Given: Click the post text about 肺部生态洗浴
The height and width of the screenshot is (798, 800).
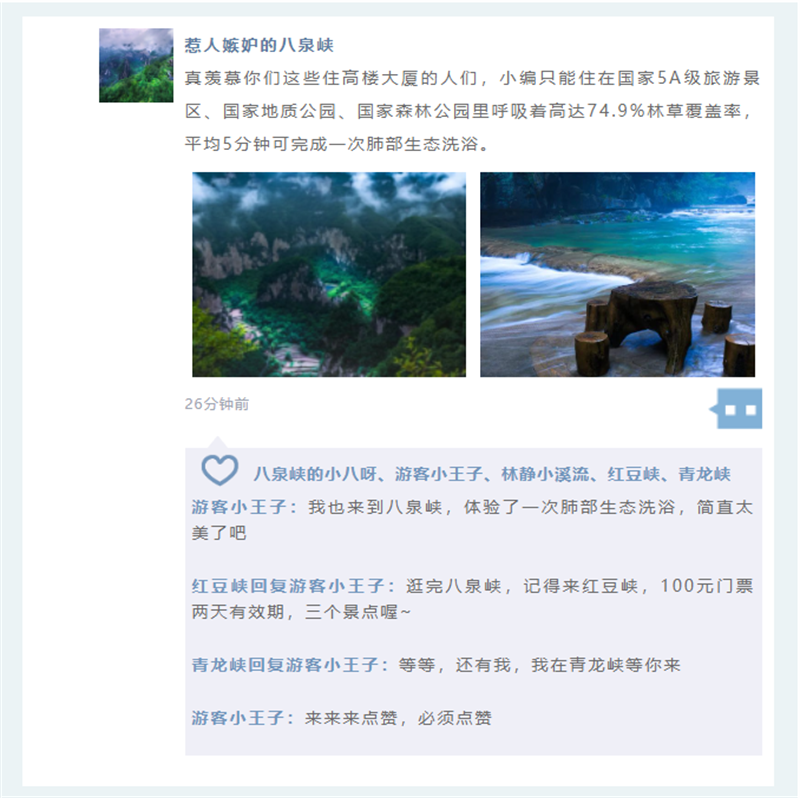Looking at the screenshot, I should click(472, 111).
